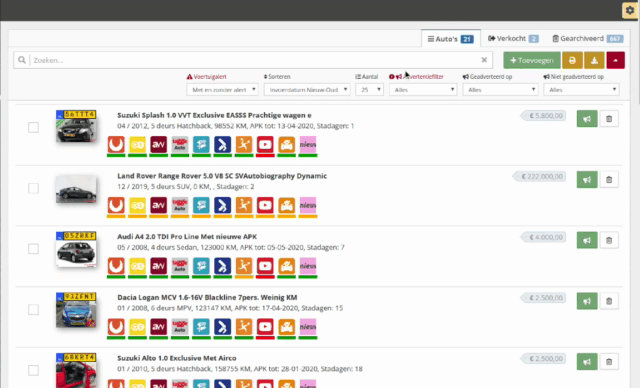Click the orange figure icon on the Audi A4 row
The height and width of the screenshot is (388, 640).
pos(244,266)
